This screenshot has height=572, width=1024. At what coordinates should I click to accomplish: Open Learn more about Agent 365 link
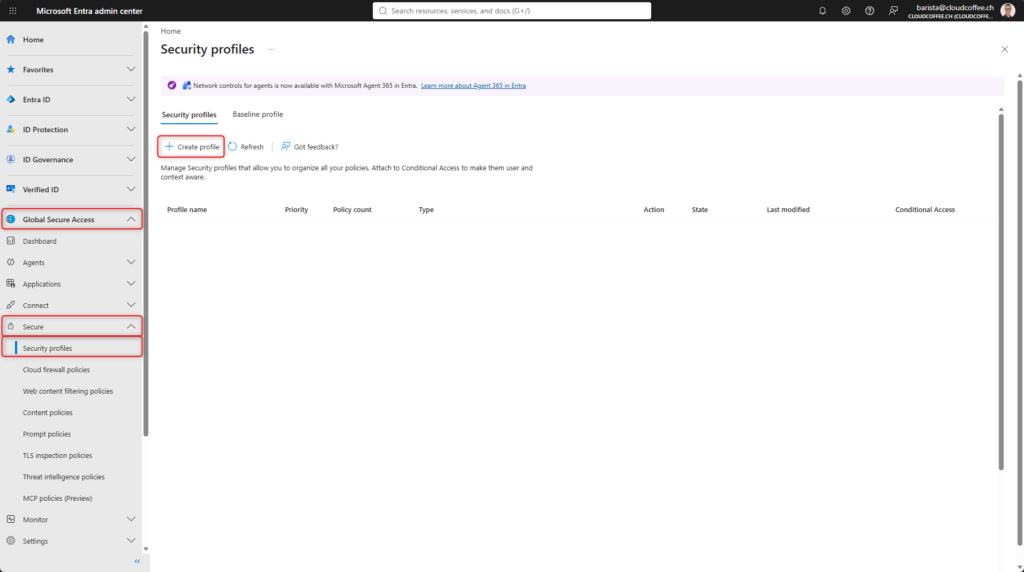(473, 86)
